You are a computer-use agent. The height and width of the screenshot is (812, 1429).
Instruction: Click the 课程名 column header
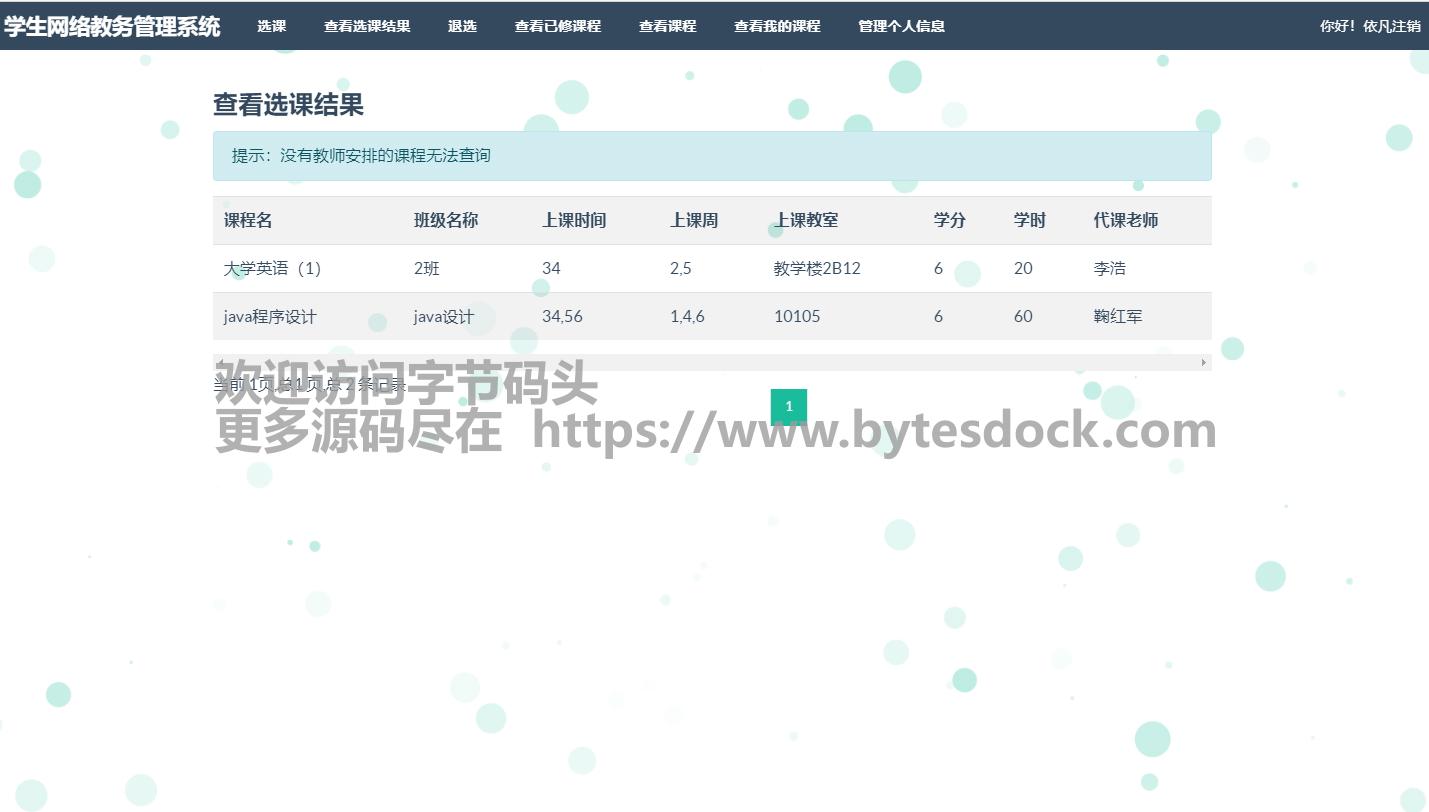click(248, 220)
